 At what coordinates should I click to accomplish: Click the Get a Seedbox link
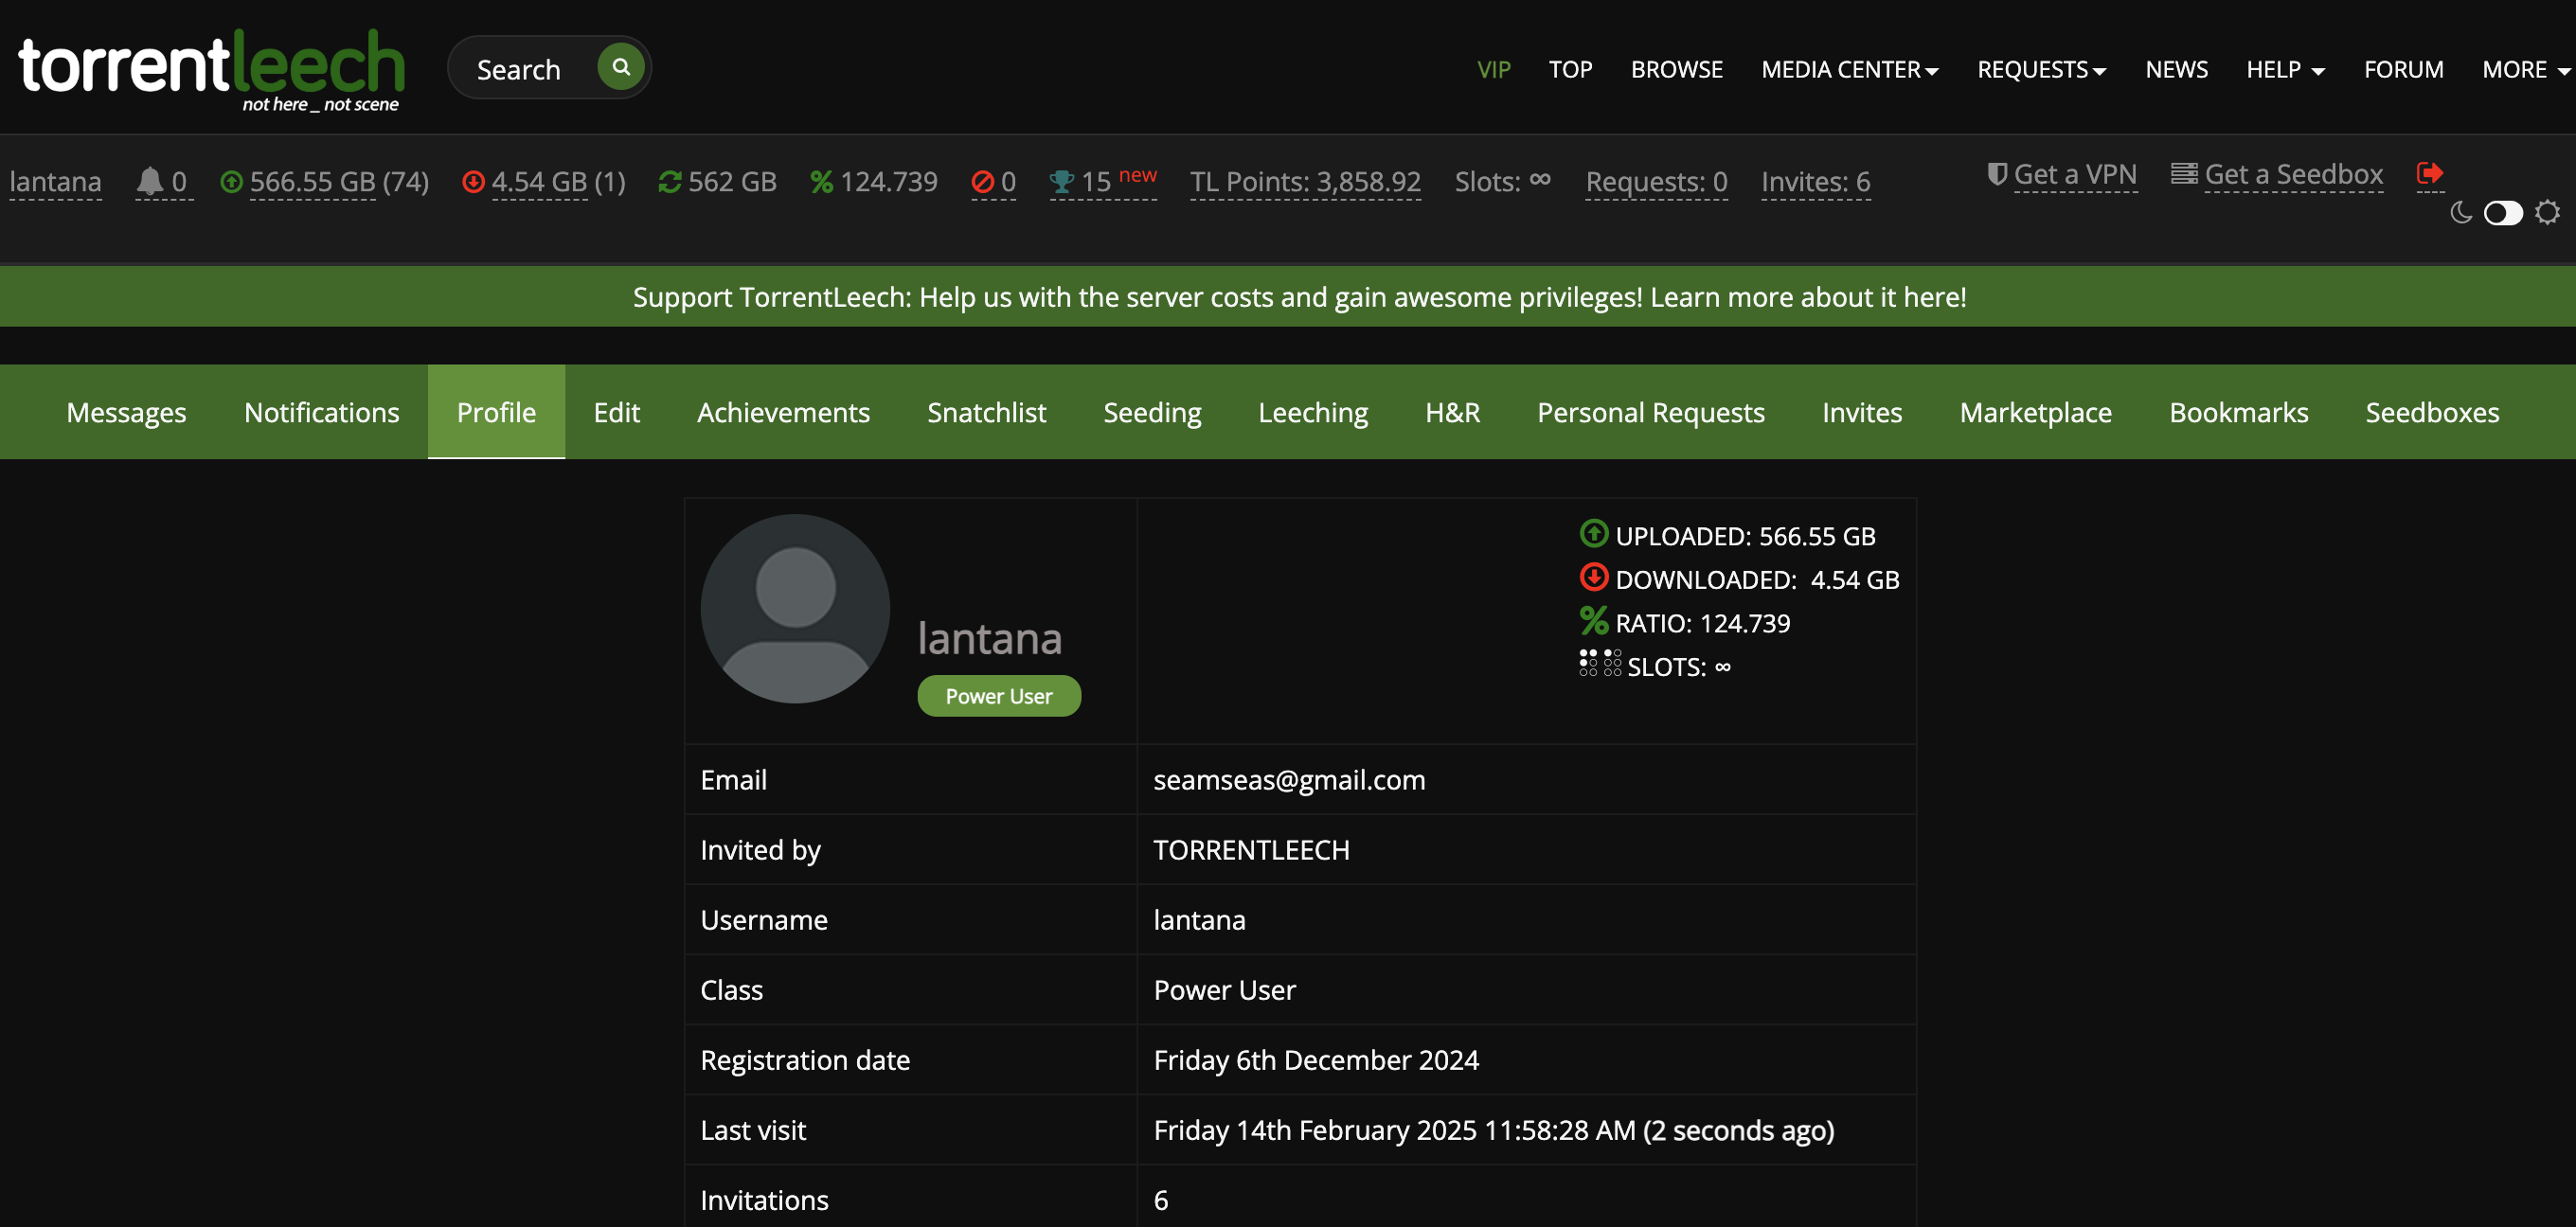[x=2294, y=174]
